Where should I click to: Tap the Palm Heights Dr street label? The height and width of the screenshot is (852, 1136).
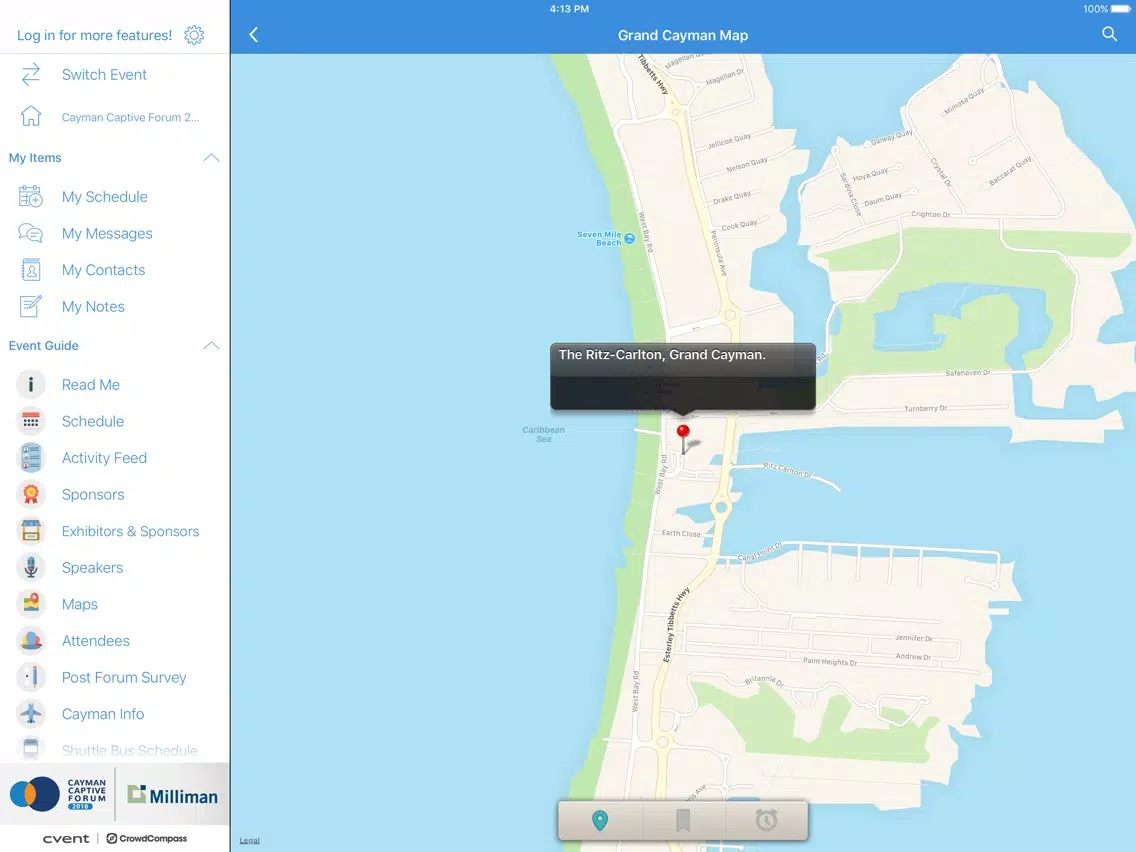830,661
